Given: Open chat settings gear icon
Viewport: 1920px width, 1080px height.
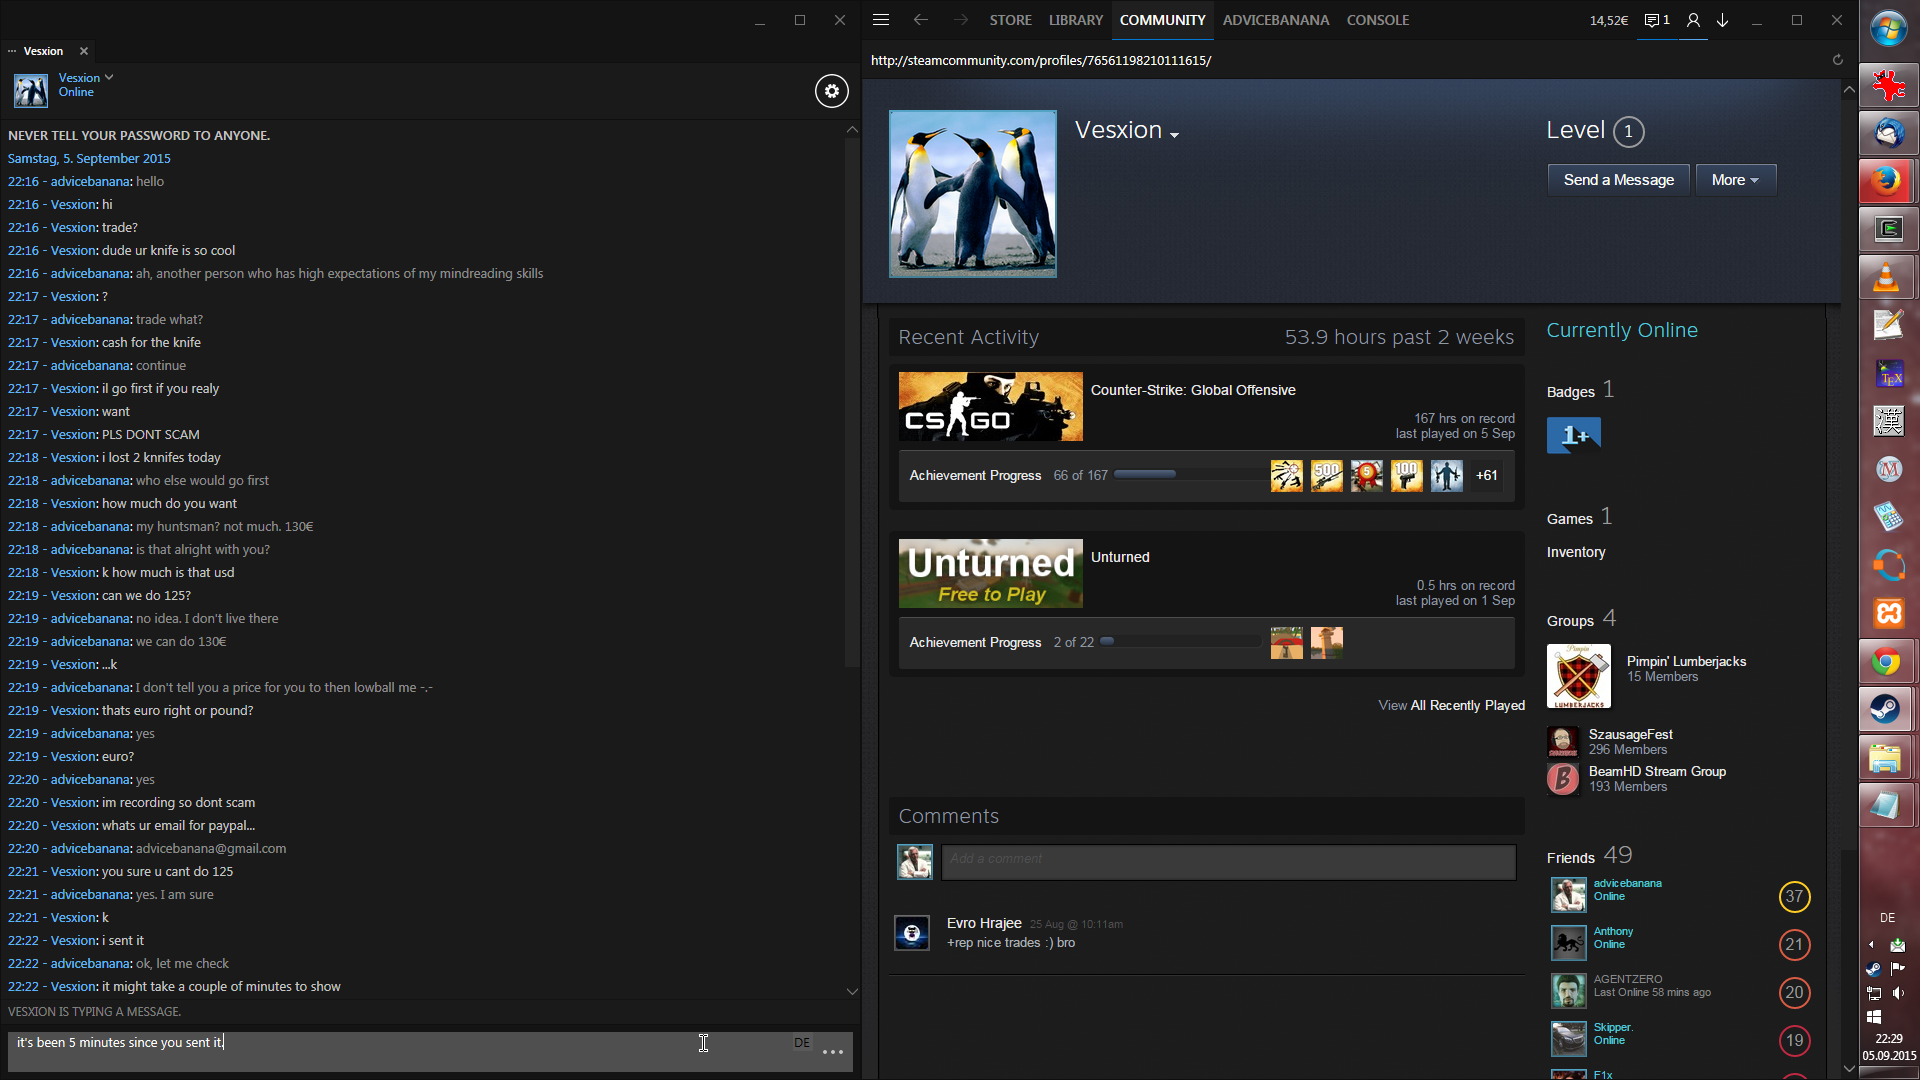Looking at the screenshot, I should pyautogui.click(x=831, y=91).
